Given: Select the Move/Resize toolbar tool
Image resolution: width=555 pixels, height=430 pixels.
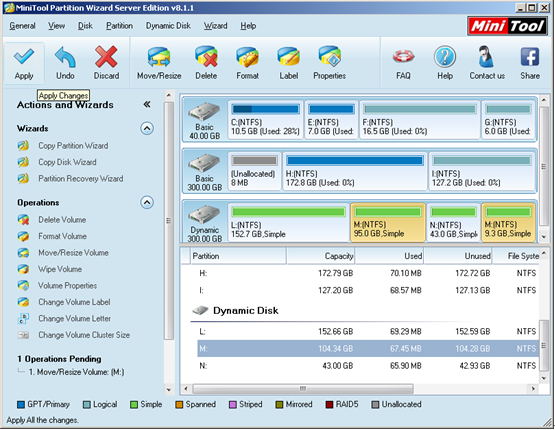Looking at the screenshot, I should [159, 63].
